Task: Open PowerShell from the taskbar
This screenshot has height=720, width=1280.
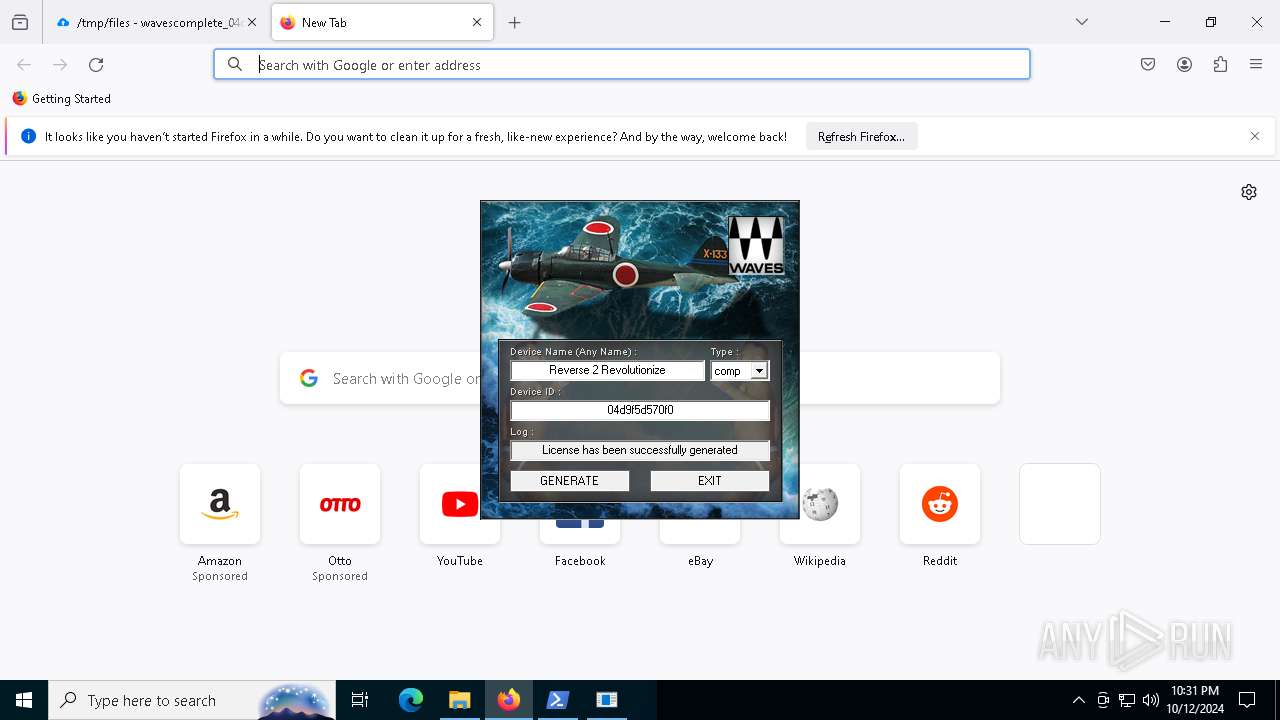Action: 558,700
